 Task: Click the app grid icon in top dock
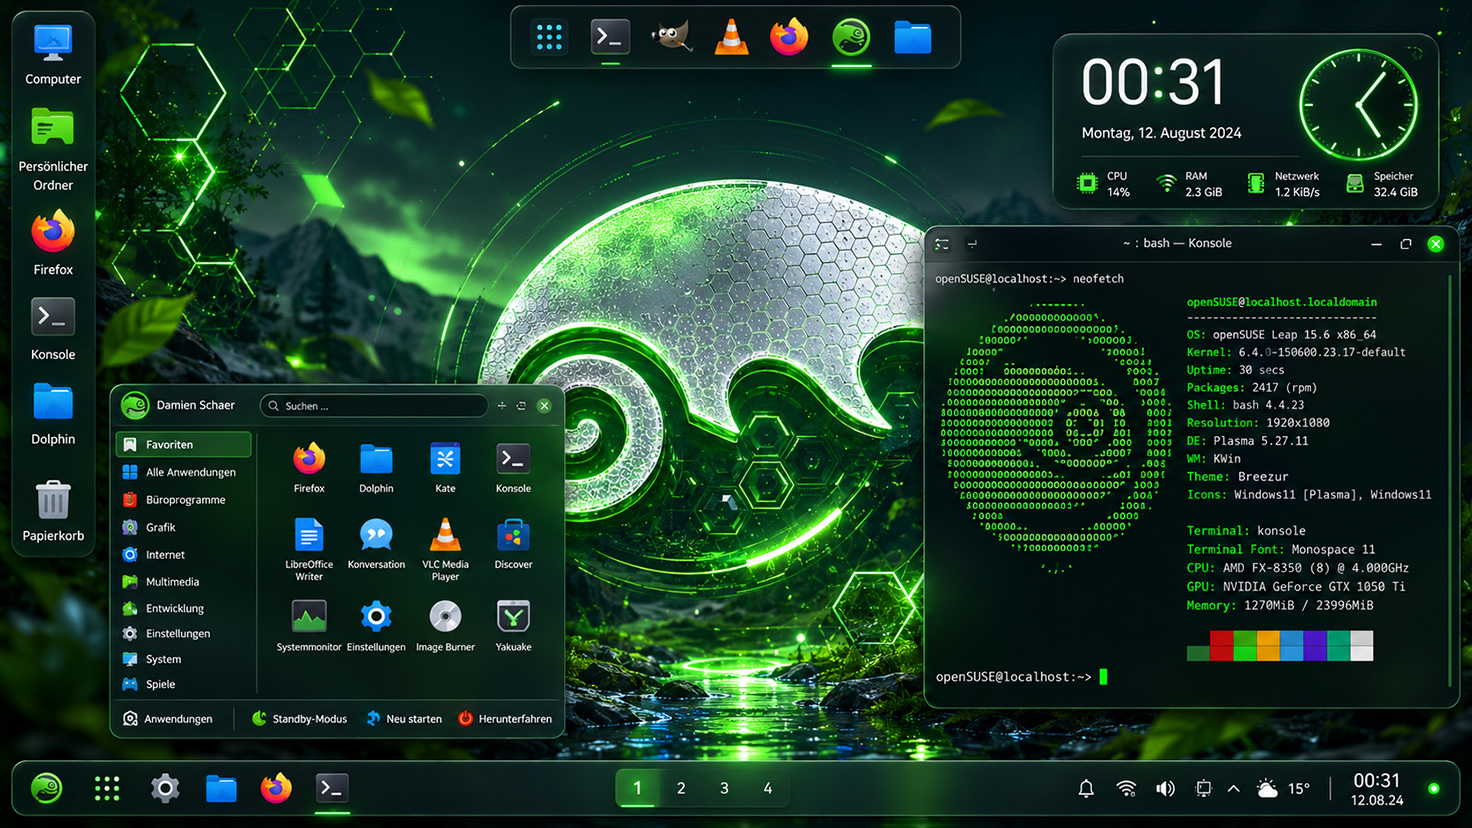[x=549, y=38]
